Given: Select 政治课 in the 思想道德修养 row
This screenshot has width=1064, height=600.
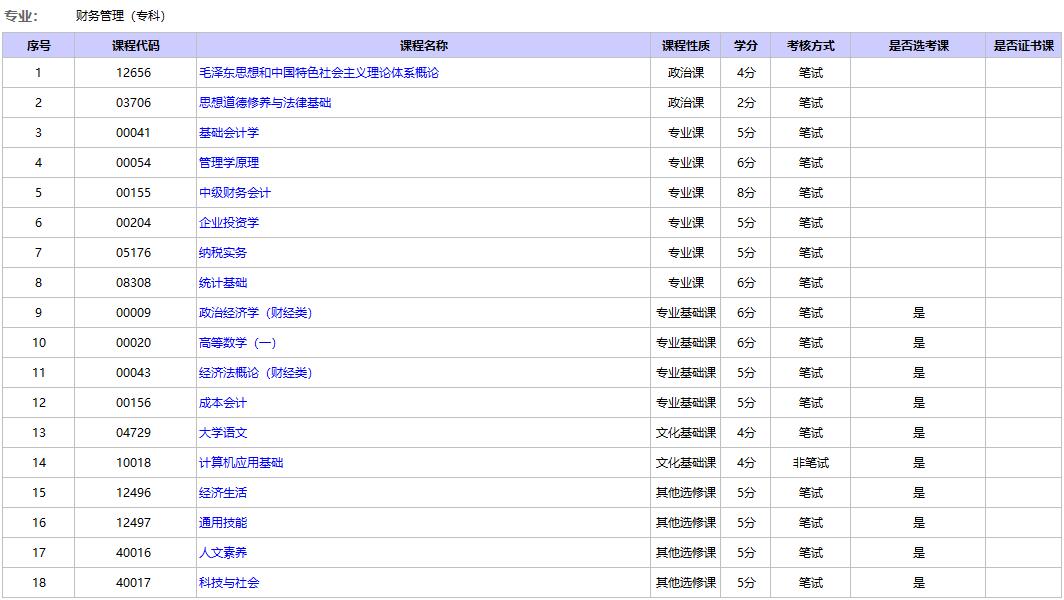Looking at the screenshot, I should [x=685, y=102].
